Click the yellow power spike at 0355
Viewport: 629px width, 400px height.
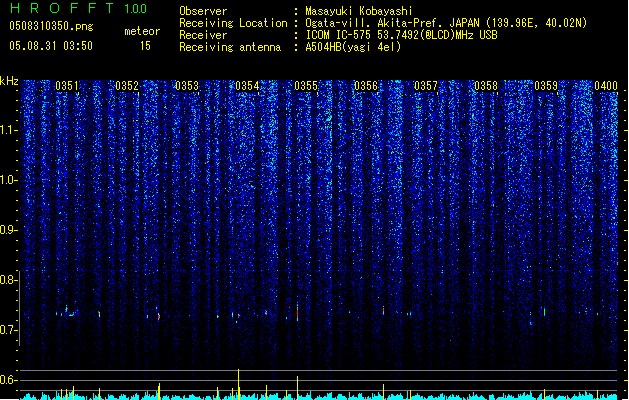tap(297, 387)
